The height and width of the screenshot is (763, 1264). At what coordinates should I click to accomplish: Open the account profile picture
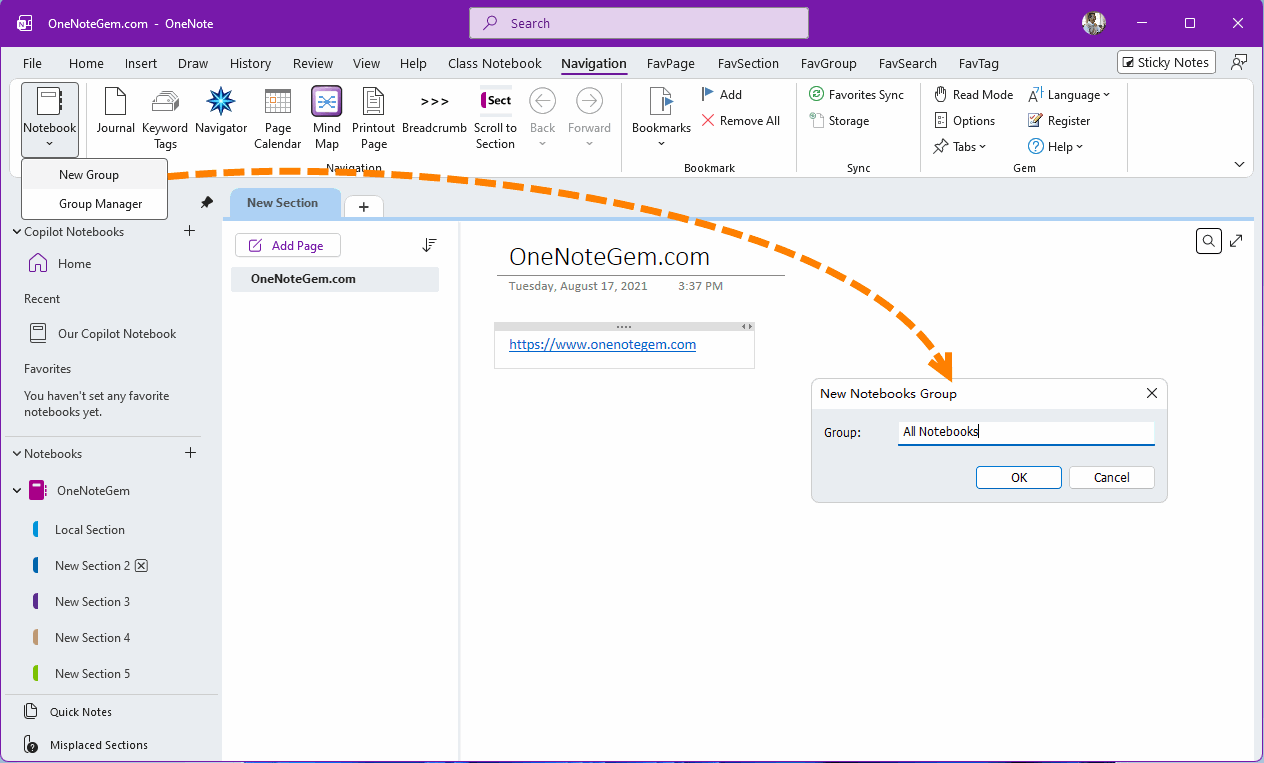point(1094,23)
